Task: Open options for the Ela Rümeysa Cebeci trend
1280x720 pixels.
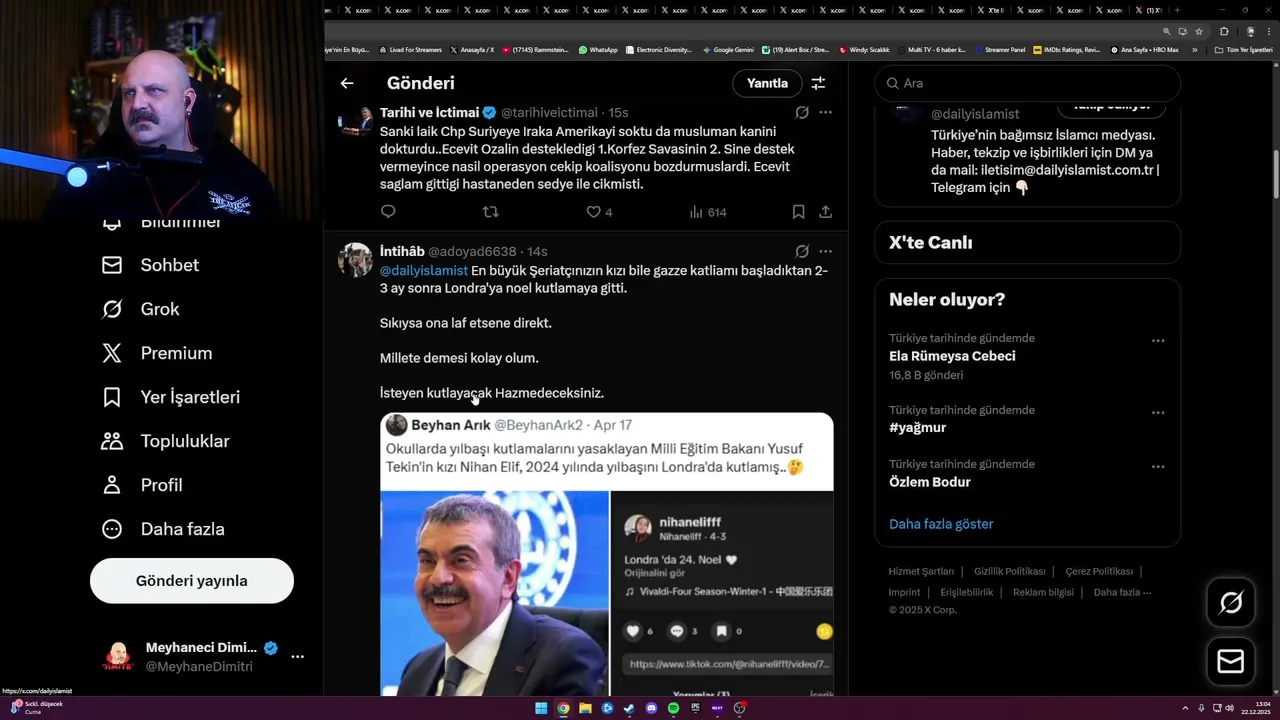Action: tap(1158, 341)
